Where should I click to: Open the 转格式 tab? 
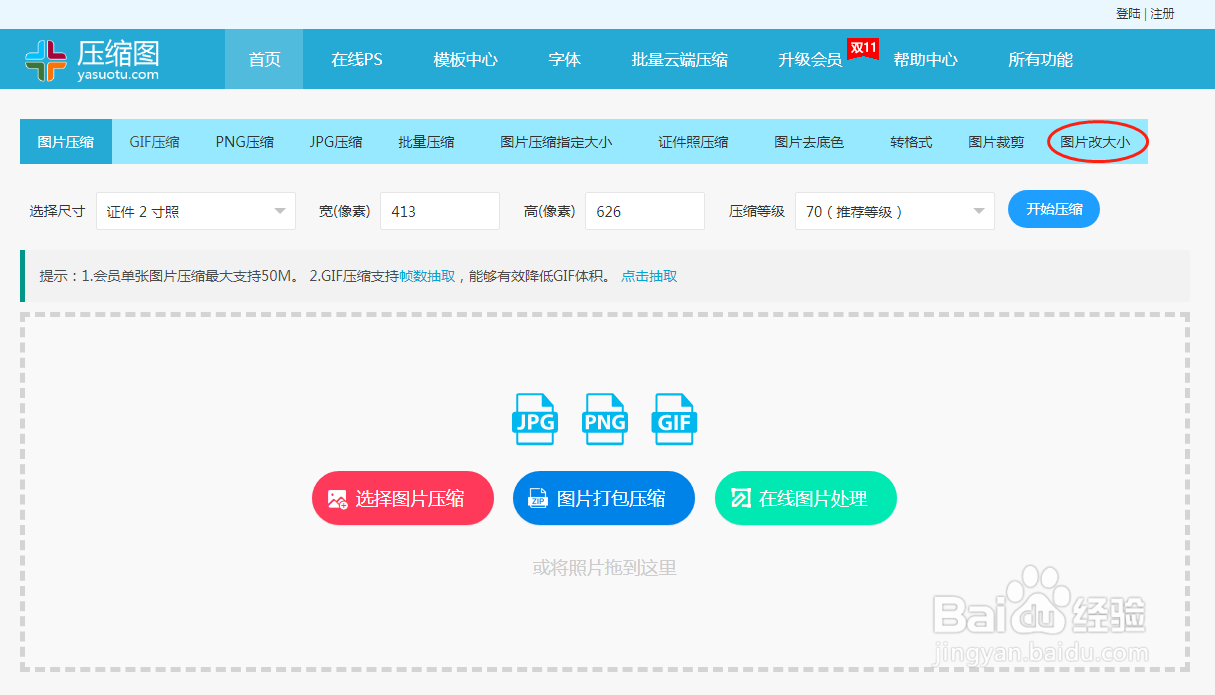pos(911,142)
